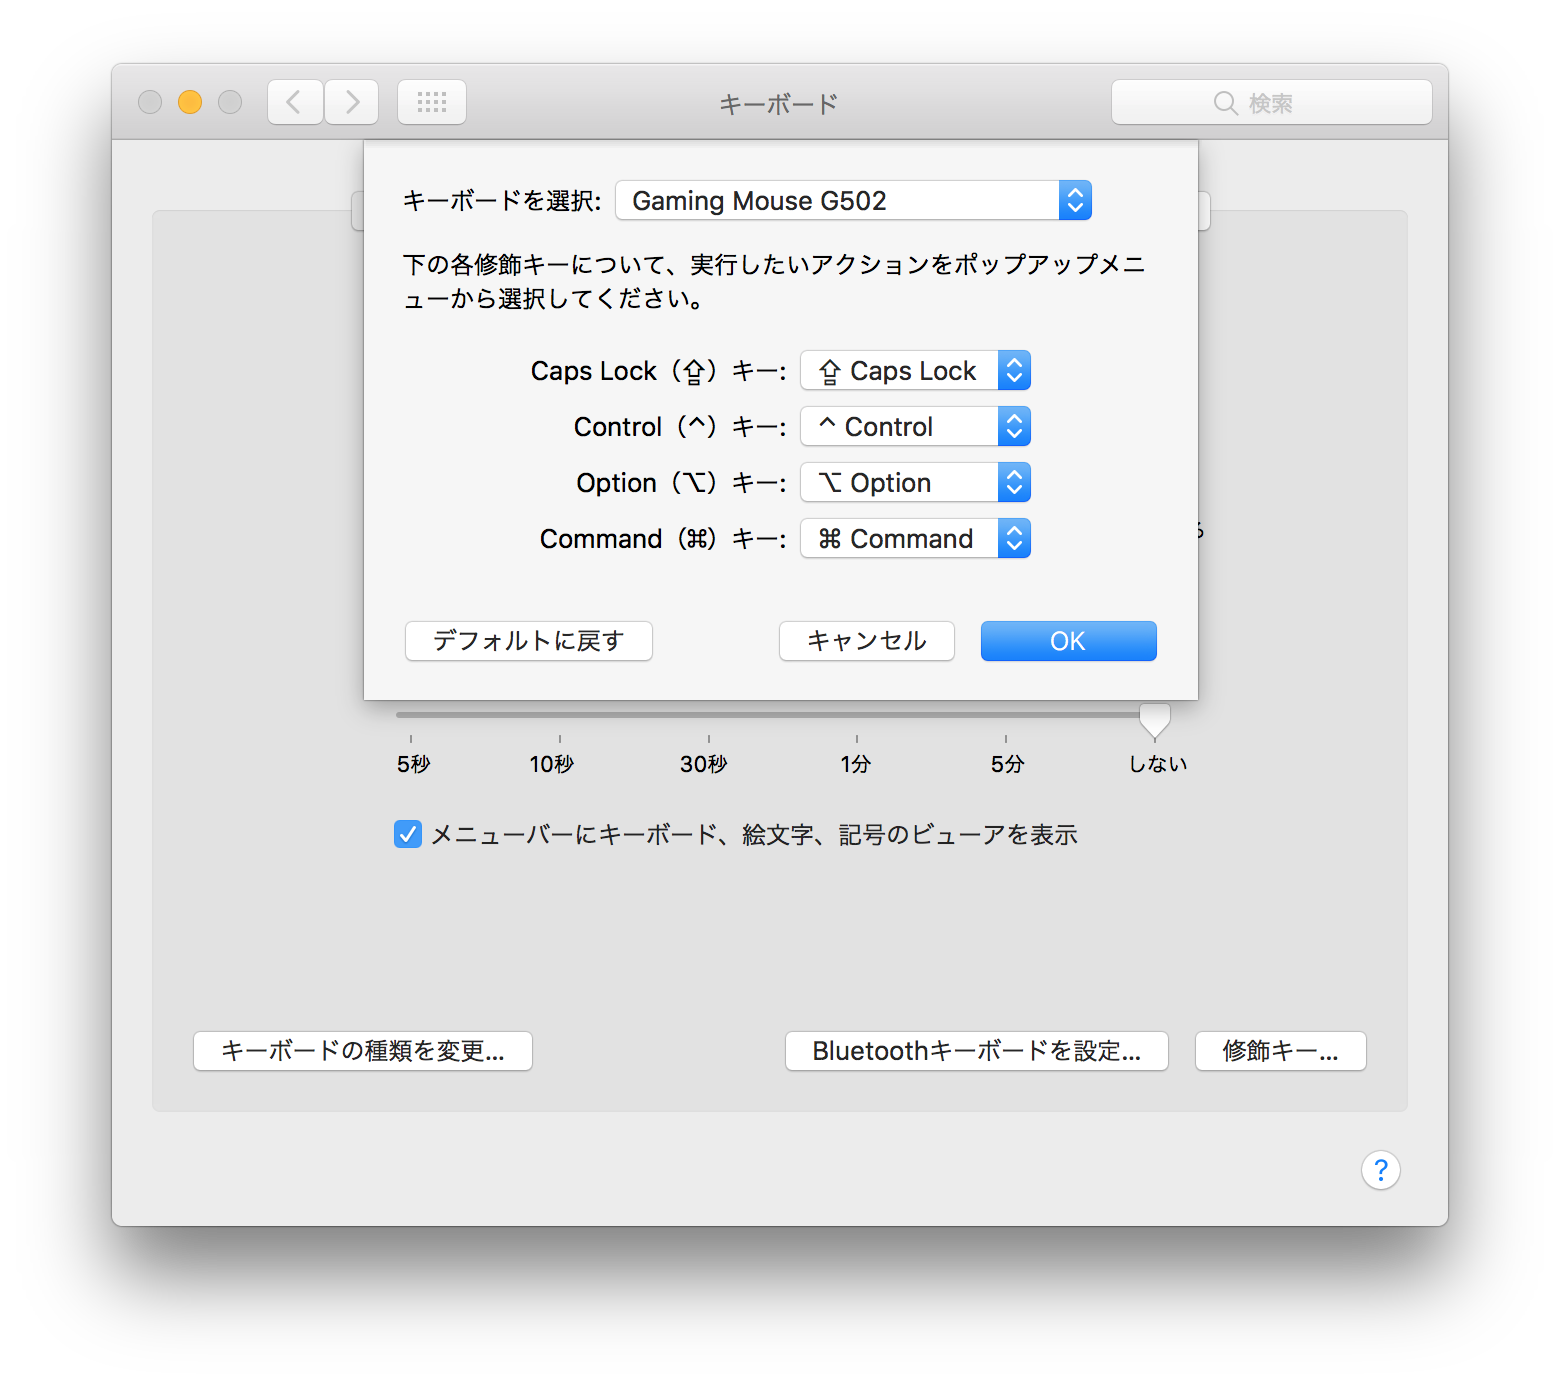Screen dimensions: 1560x1386
Task: Click the 1分 slider label
Action: point(856,764)
